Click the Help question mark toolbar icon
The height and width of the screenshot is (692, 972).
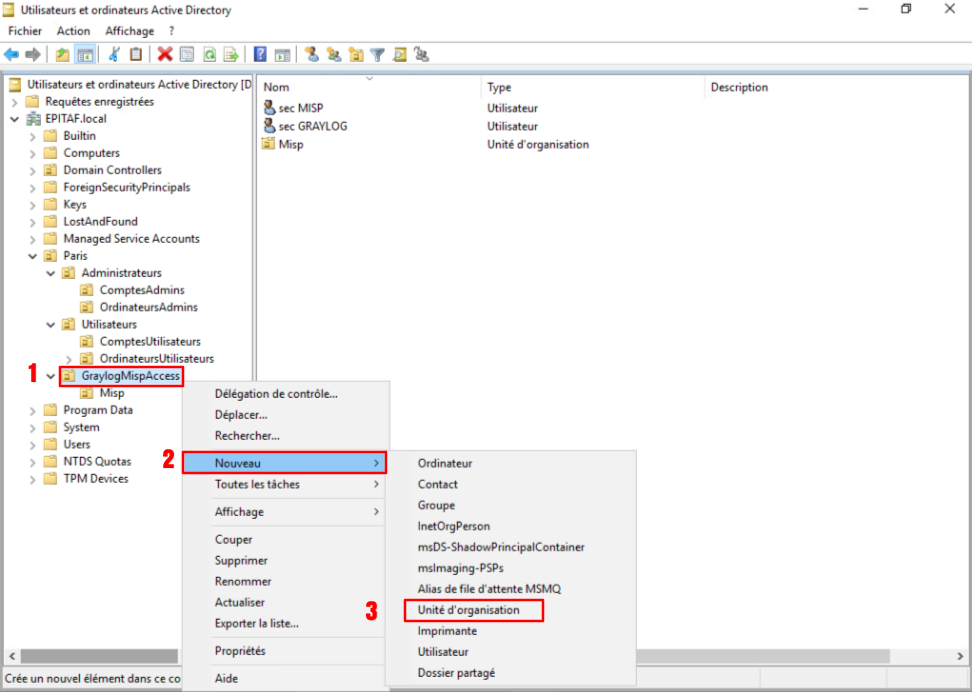tap(260, 54)
